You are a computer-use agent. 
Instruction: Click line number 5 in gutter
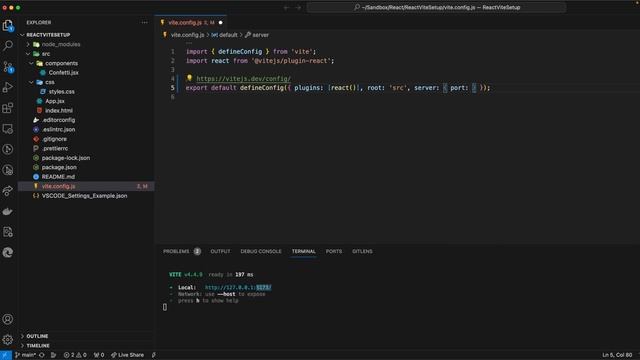point(173,88)
